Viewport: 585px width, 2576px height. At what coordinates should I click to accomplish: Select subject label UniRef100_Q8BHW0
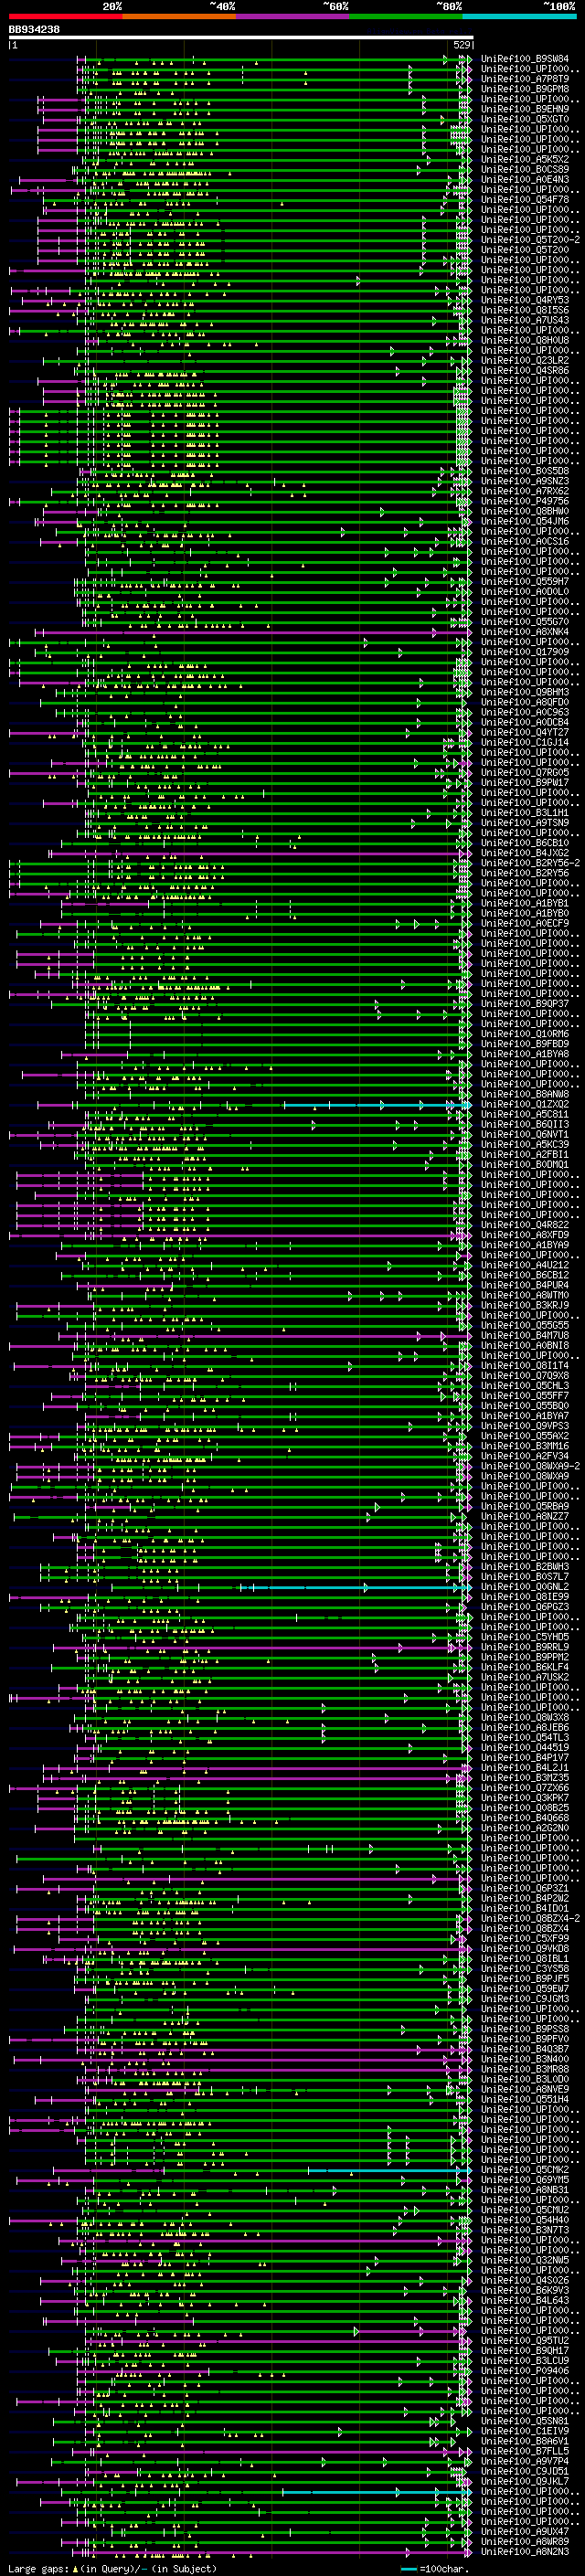[525, 511]
